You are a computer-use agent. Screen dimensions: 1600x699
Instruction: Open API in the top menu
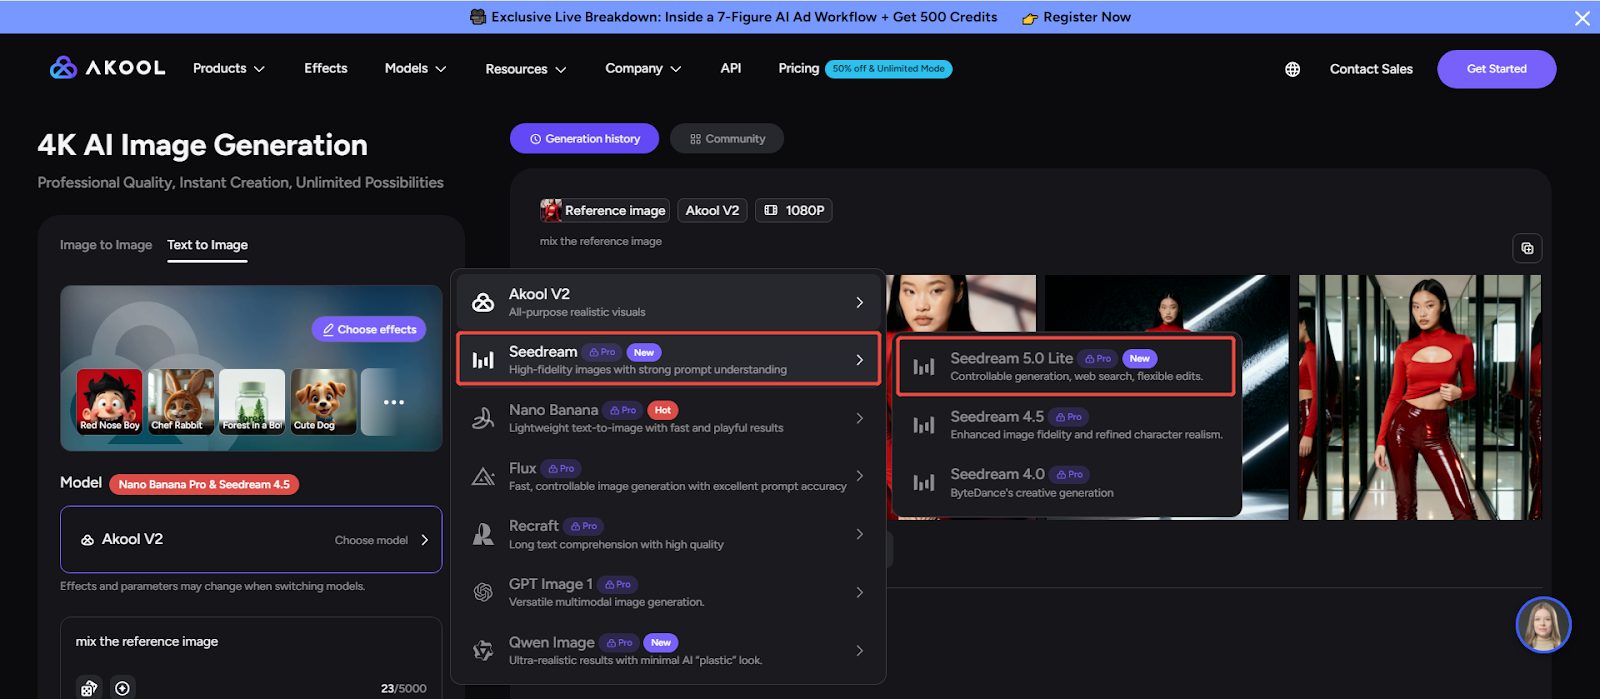[x=731, y=68]
